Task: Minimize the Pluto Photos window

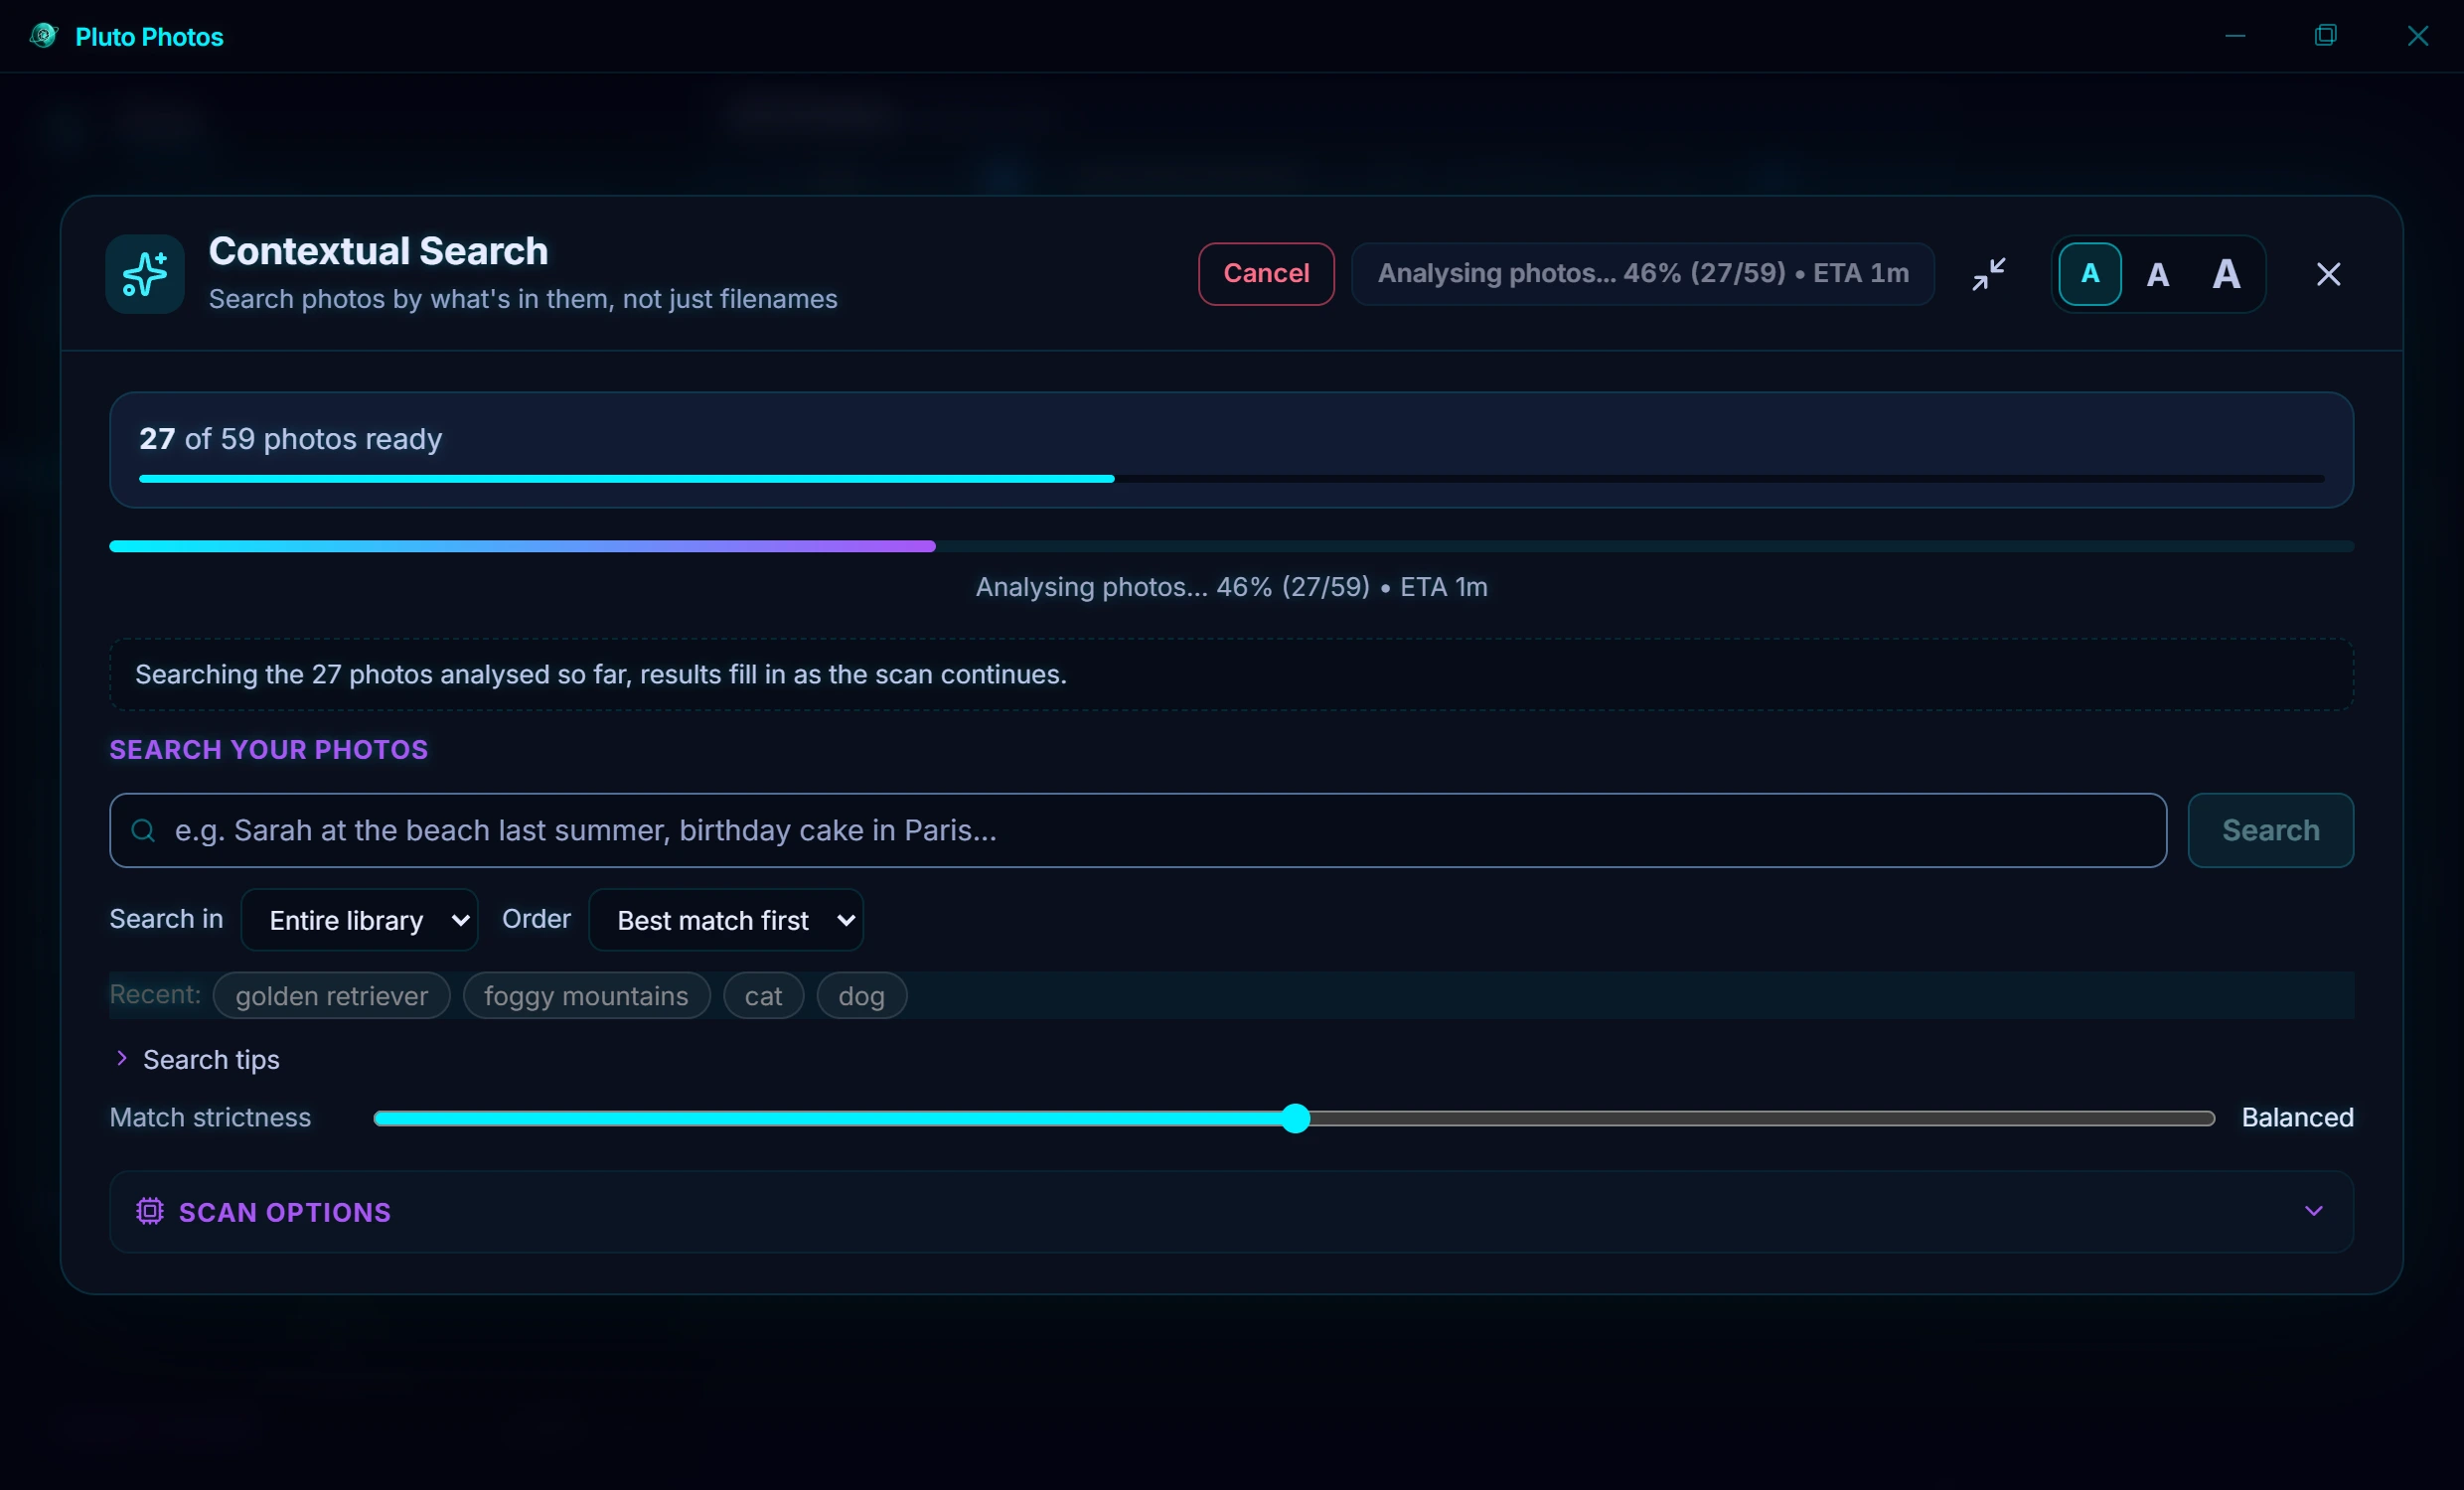Action: tap(2235, 36)
